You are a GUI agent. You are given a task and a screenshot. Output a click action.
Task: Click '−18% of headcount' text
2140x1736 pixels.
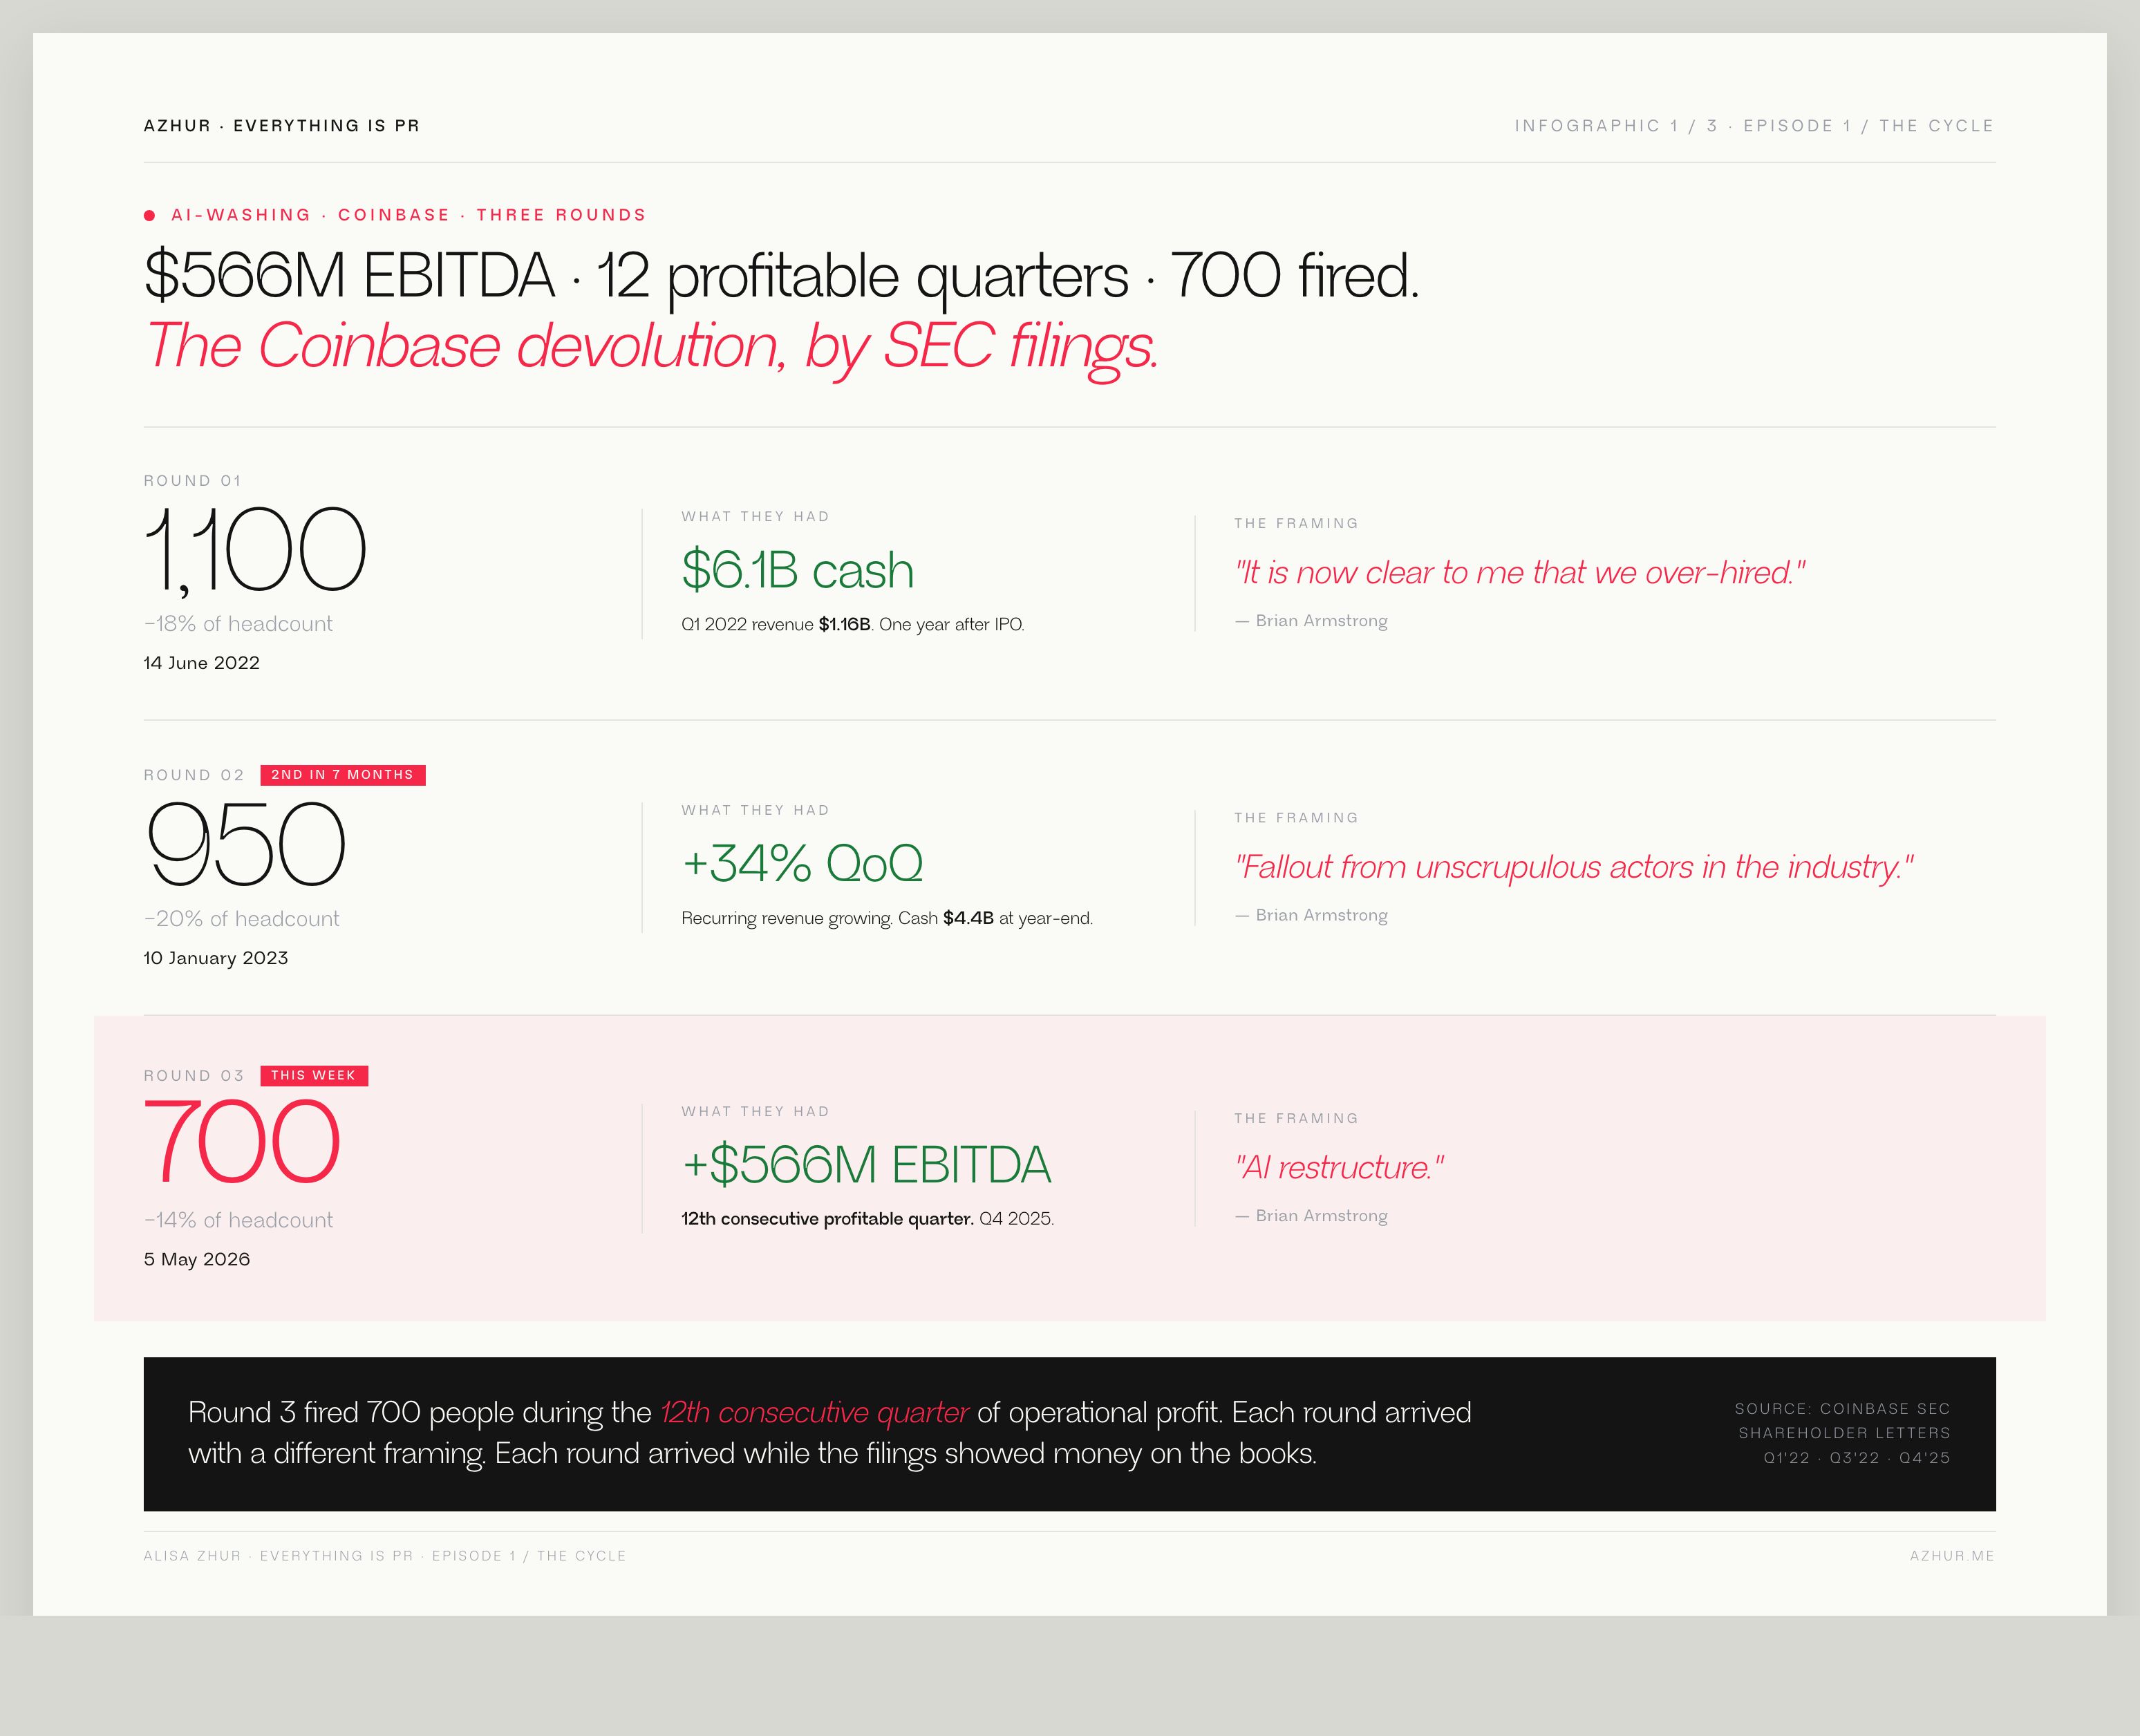(238, 624)
